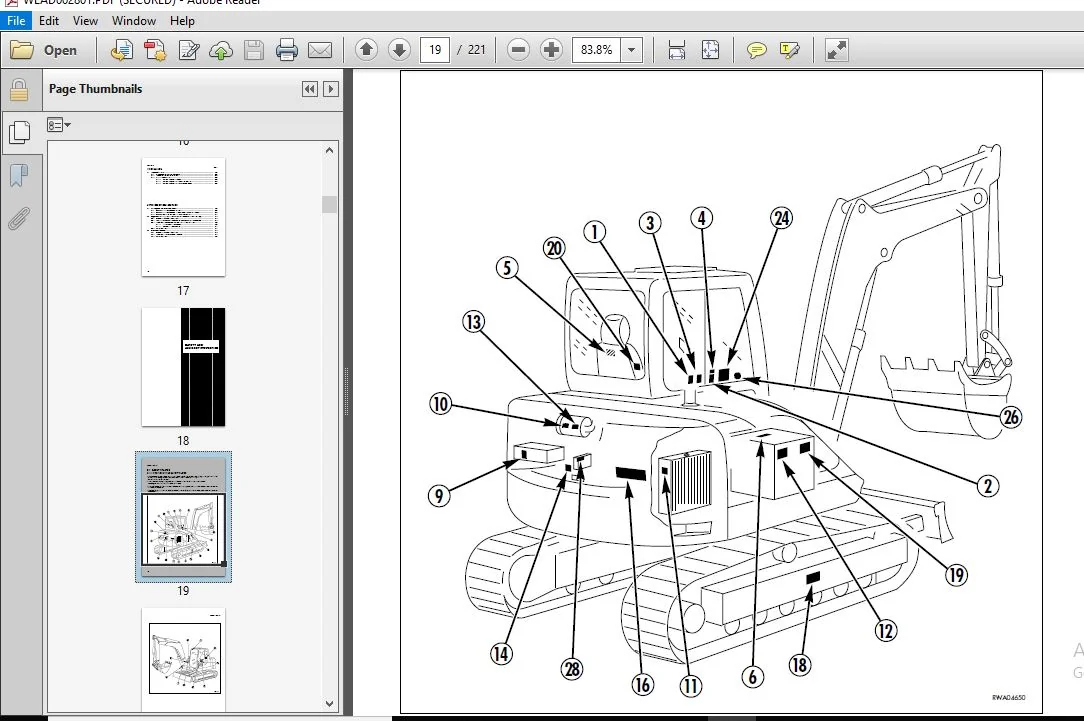Click the Page Thumbnails panel icon

pyautogui.click(x=19, y=132)
